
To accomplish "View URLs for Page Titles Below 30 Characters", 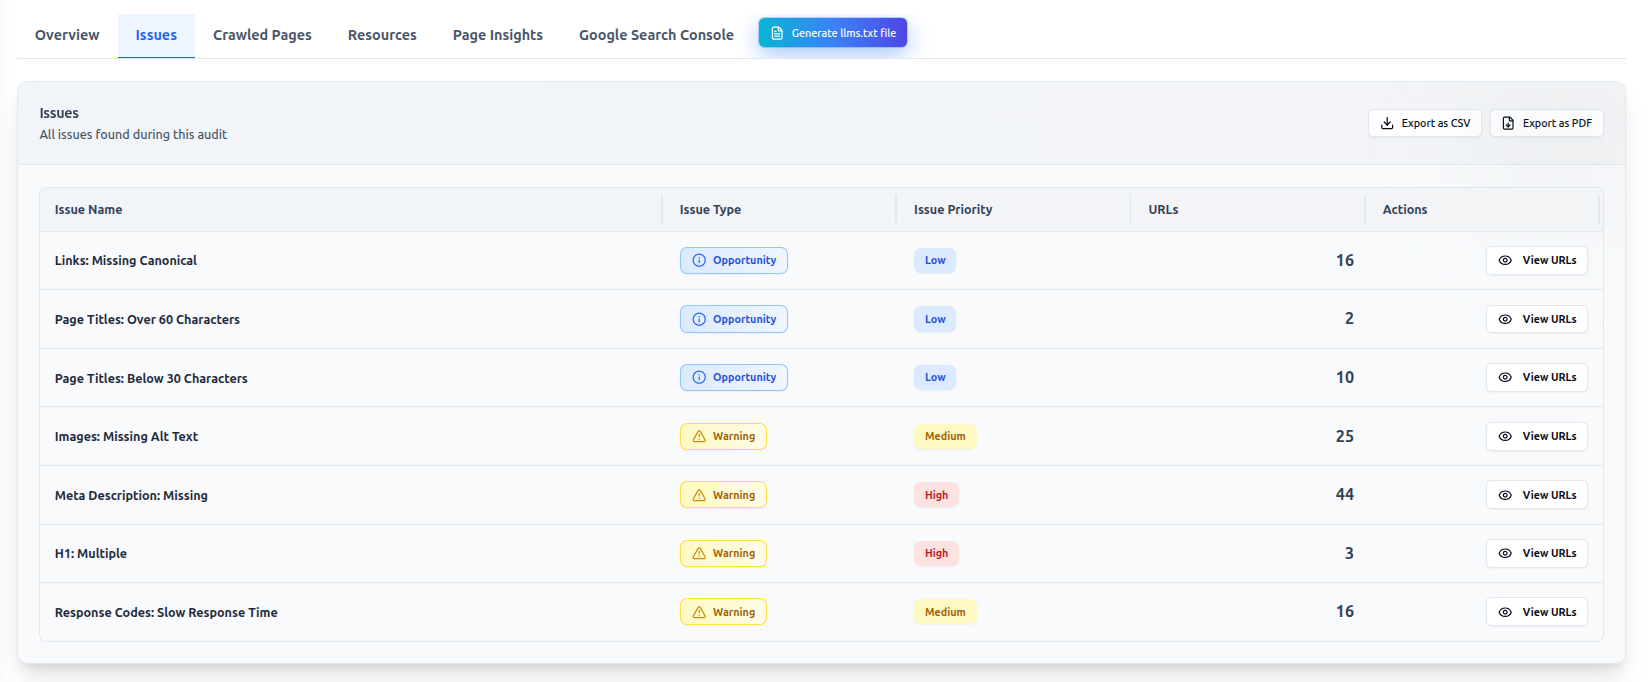I will point(1536,377).
